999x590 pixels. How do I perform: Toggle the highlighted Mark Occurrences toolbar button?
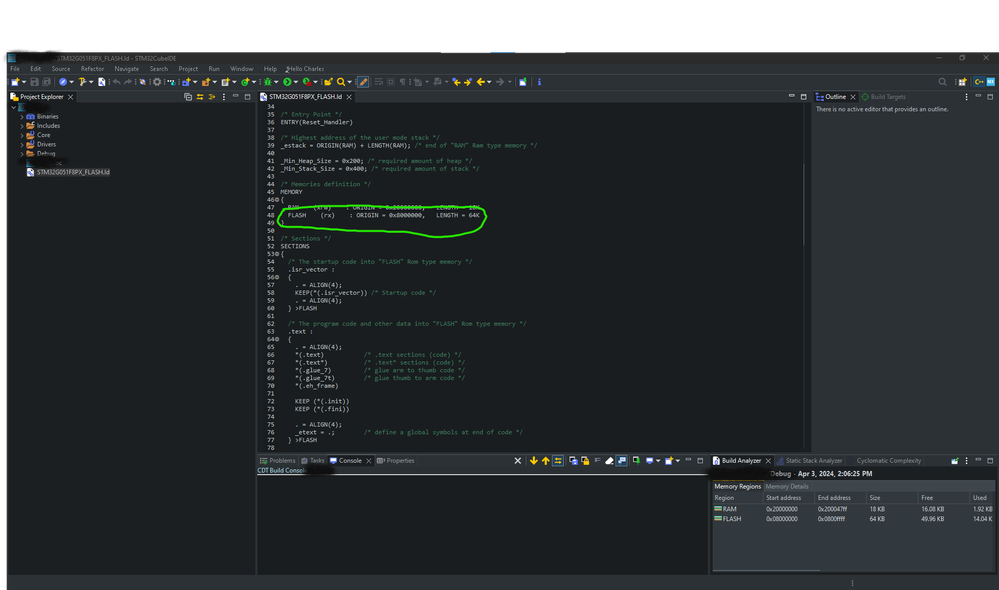363,81
